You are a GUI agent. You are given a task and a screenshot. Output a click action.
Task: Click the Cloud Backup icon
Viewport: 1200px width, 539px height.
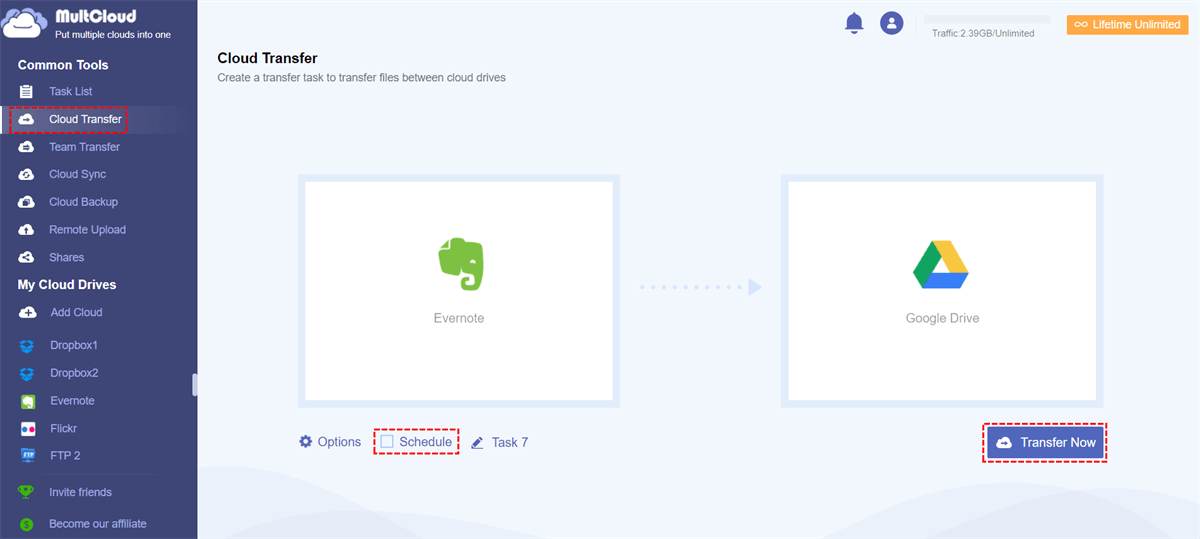coord(27,202)
